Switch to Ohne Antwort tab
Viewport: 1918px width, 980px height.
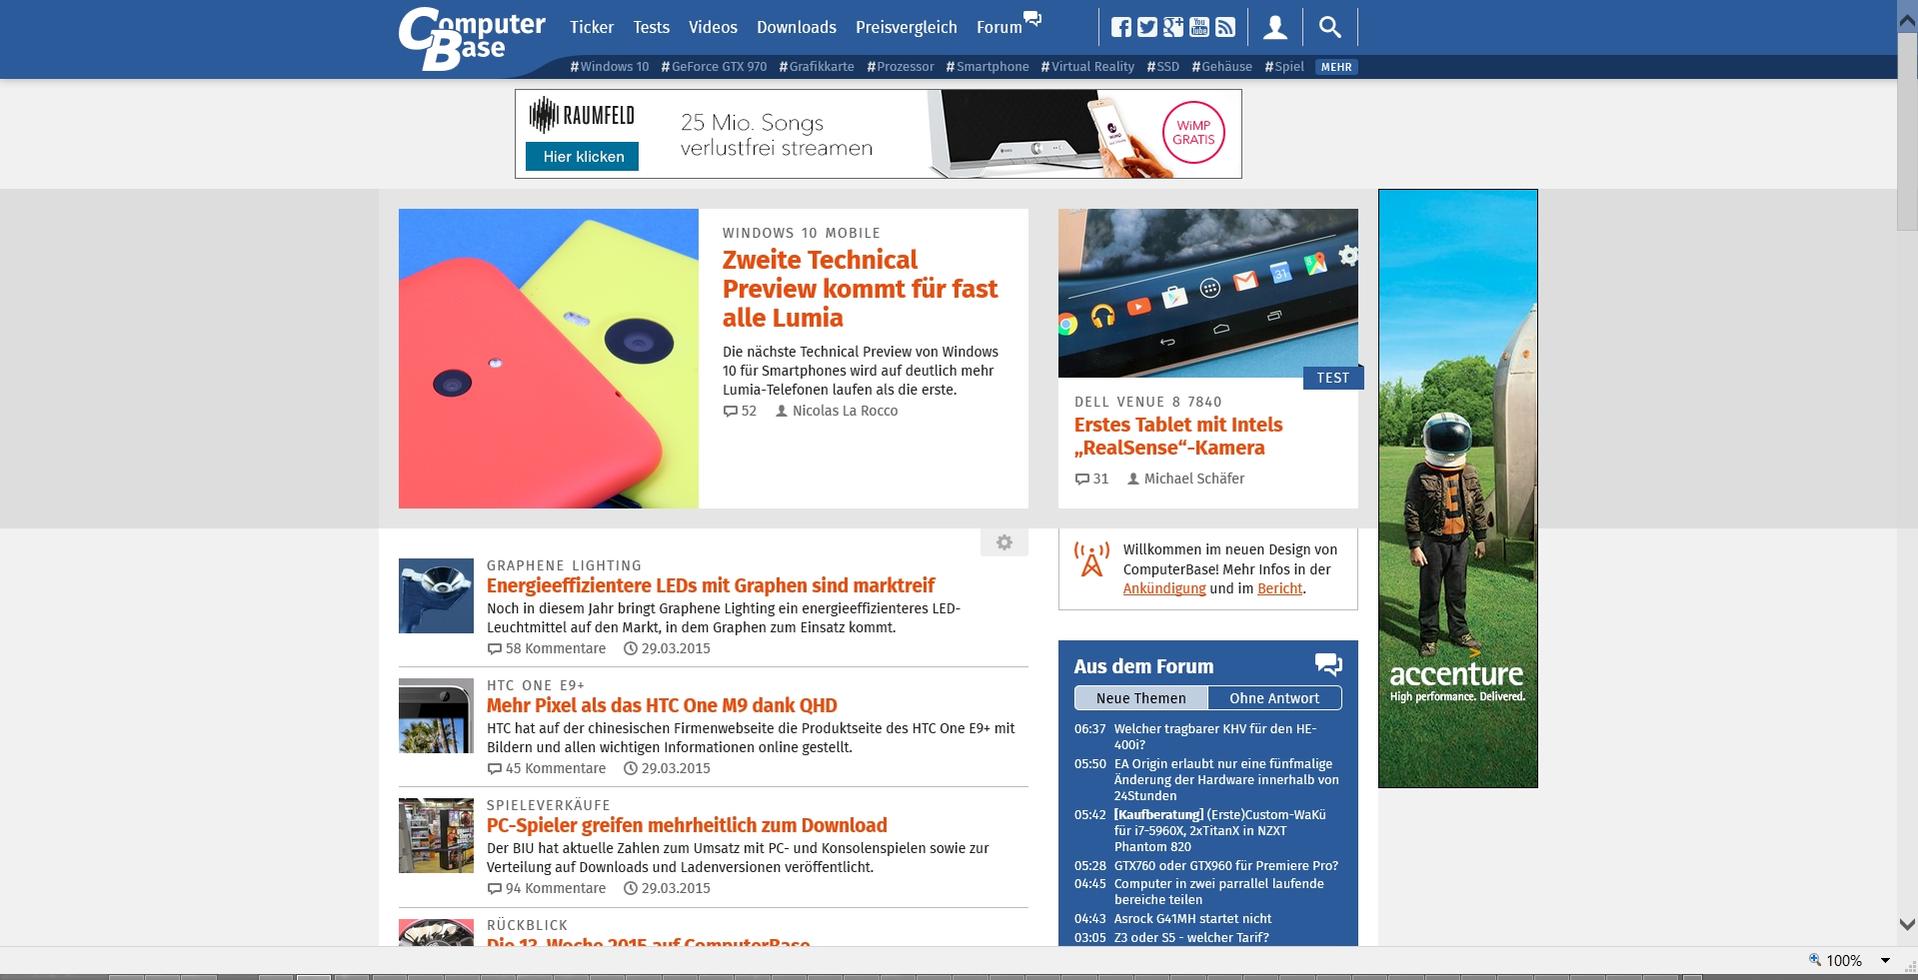pyautogui.click(x=1274, y=698)
